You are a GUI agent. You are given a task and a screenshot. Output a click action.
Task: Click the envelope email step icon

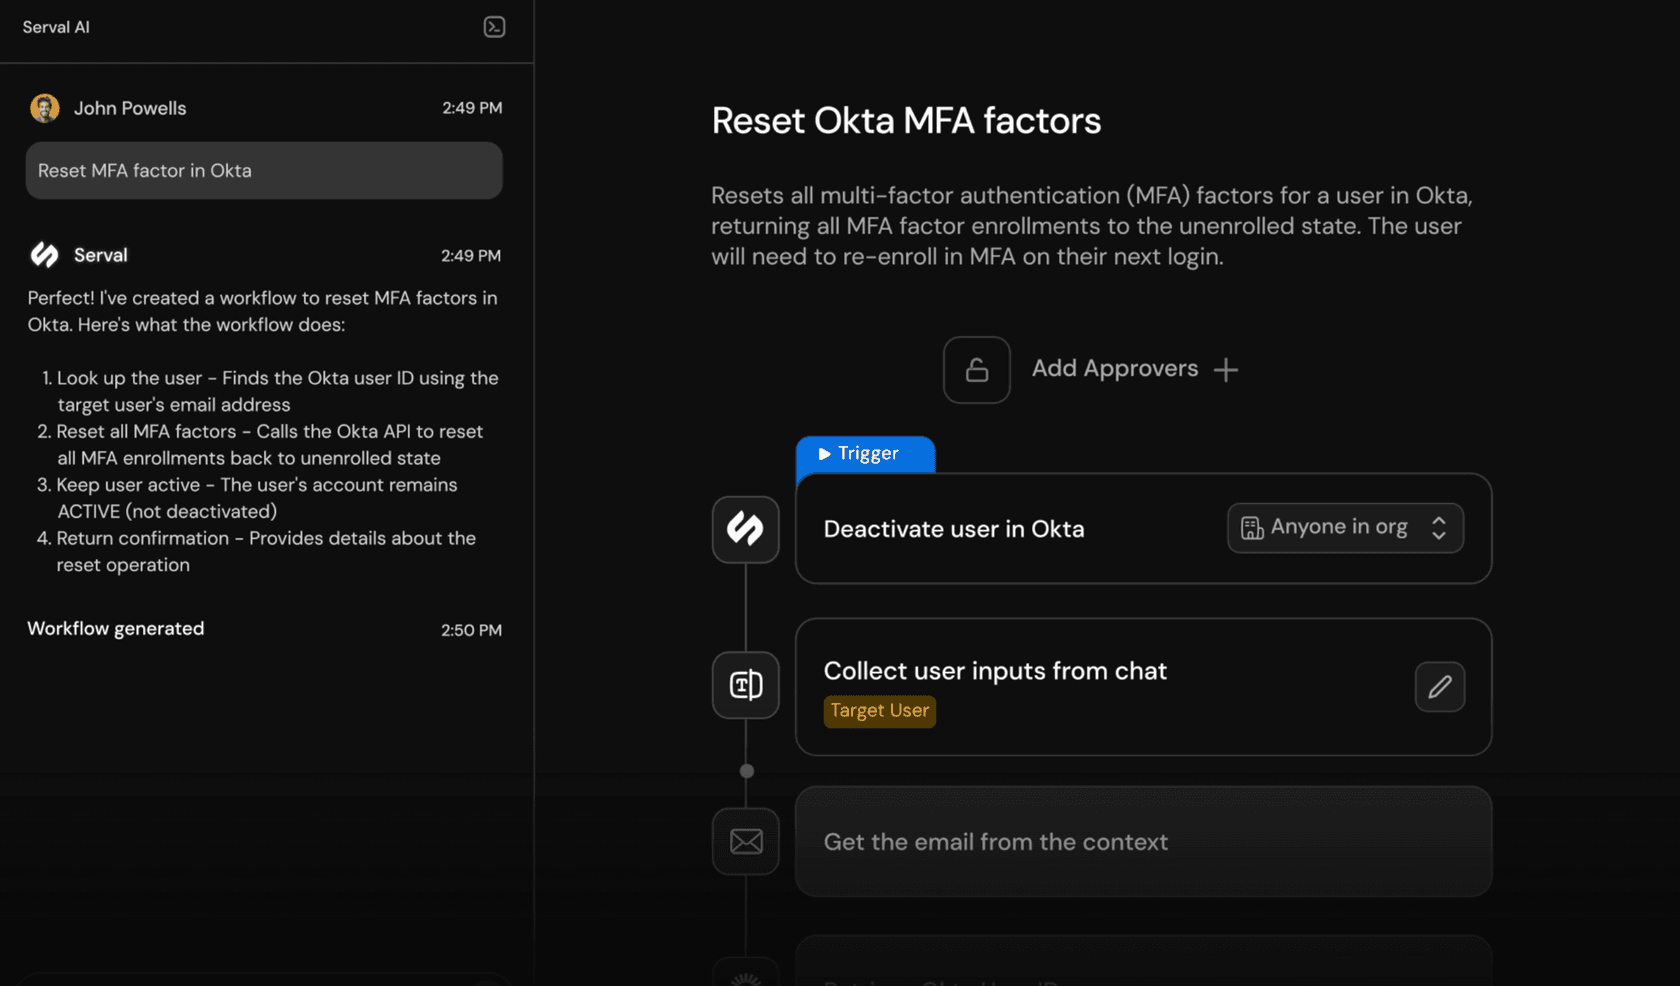point(746,841)
